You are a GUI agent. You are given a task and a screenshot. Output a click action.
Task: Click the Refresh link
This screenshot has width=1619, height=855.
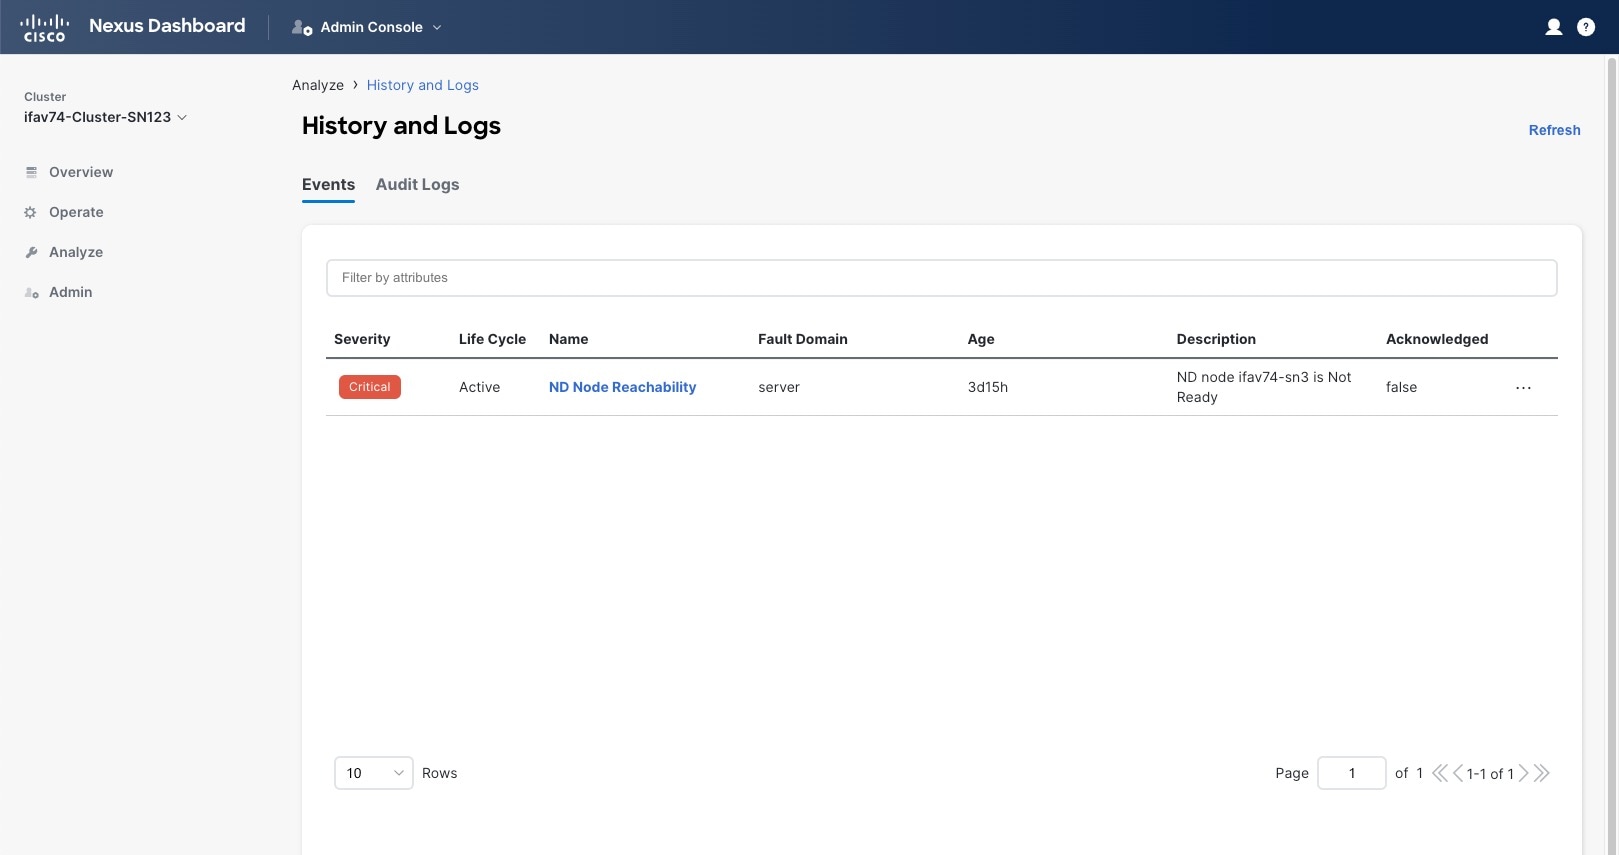1554,130
